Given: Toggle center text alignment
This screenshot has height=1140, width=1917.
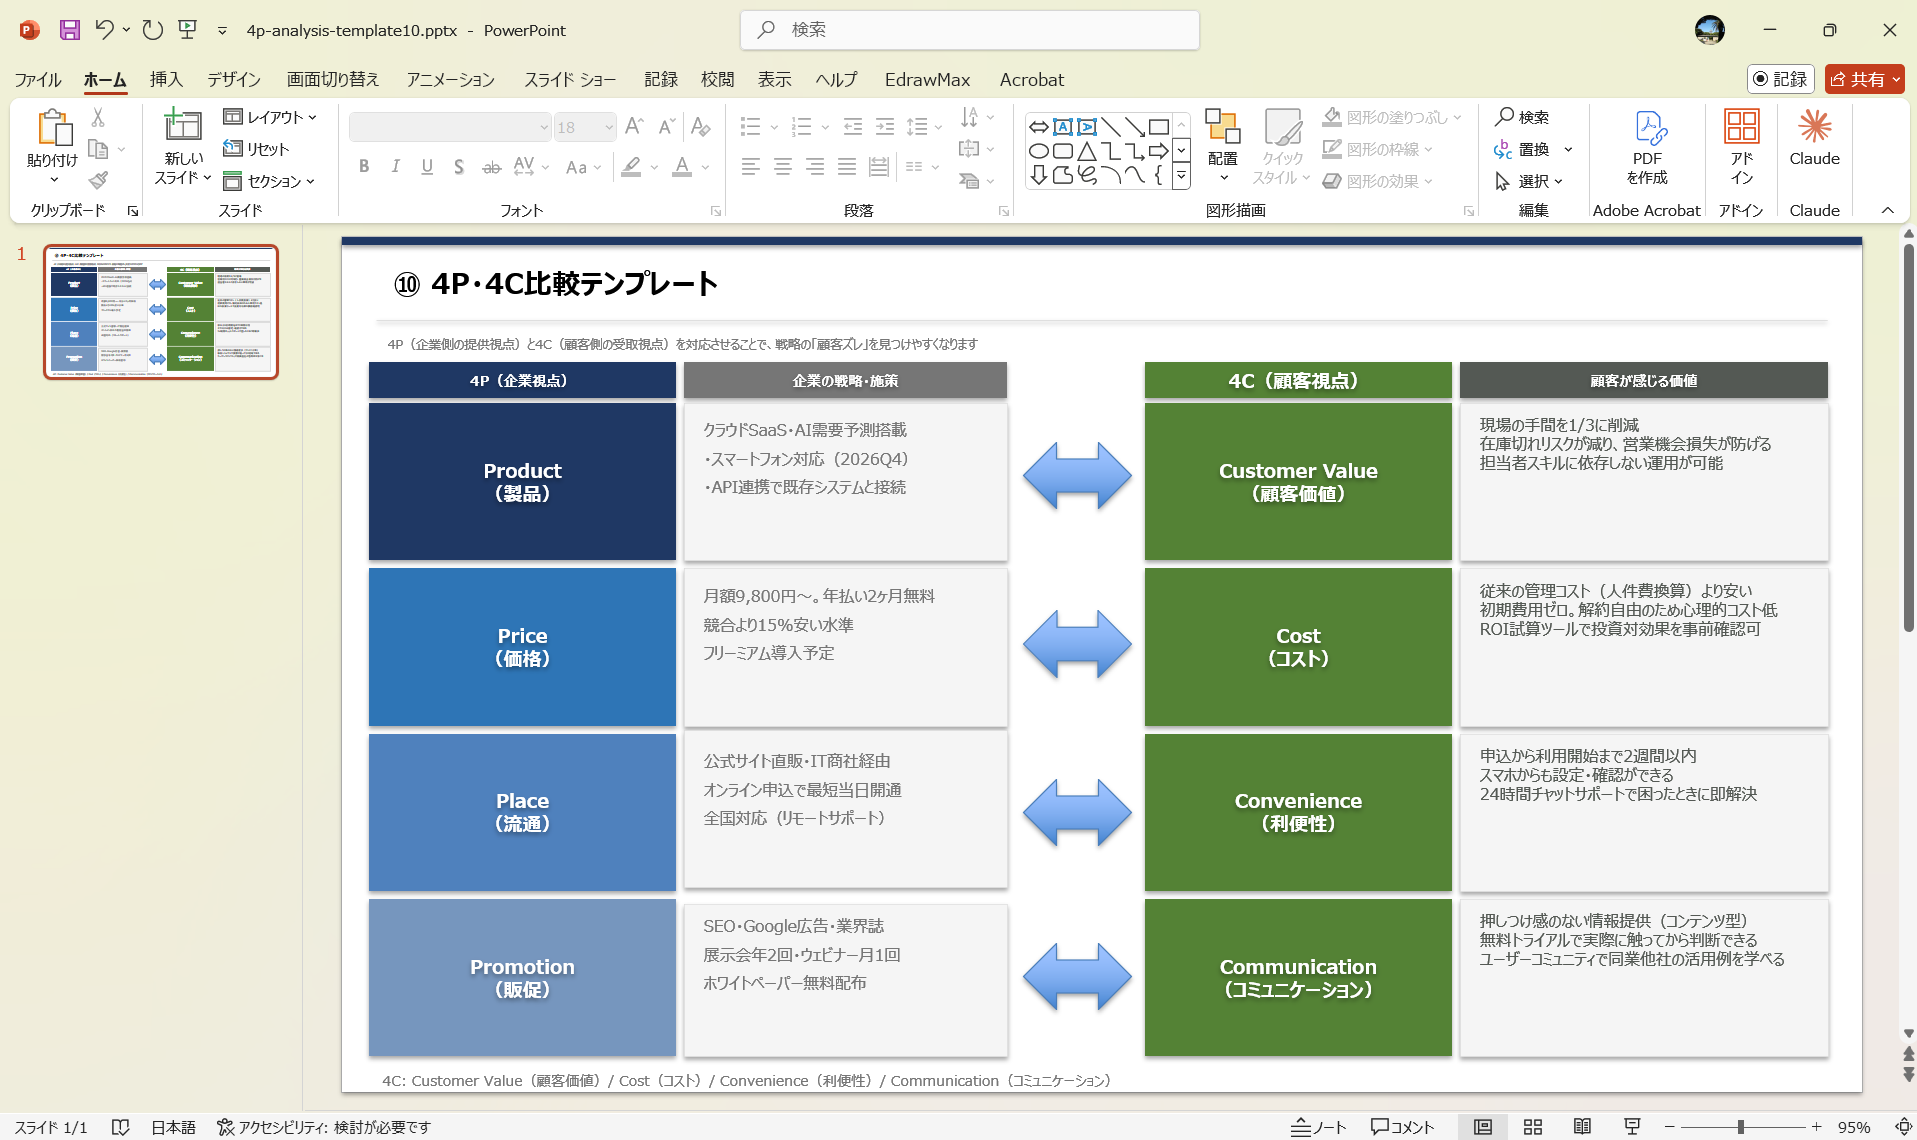Looking at the screenshot, I should coord(783,167).
